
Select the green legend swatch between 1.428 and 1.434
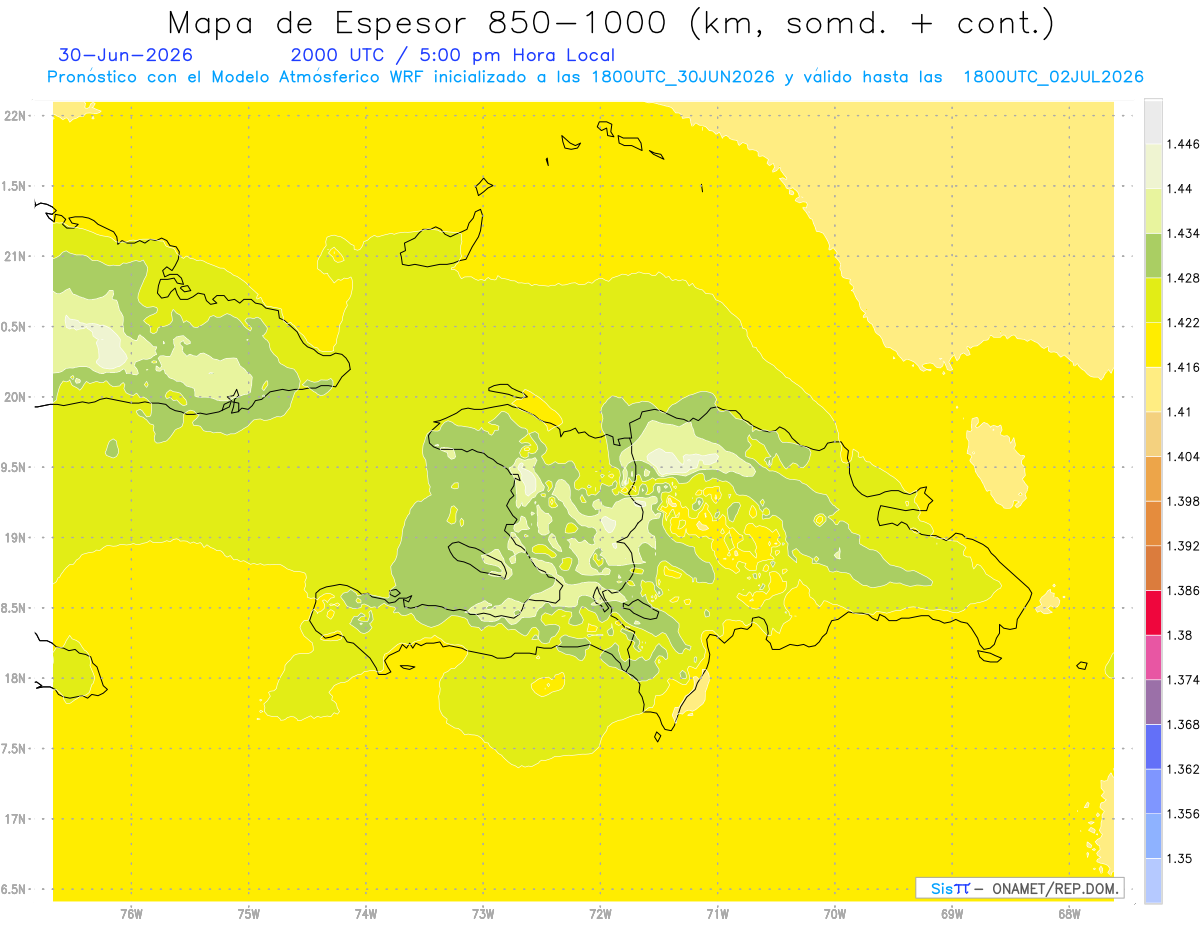click(1153, 255)
